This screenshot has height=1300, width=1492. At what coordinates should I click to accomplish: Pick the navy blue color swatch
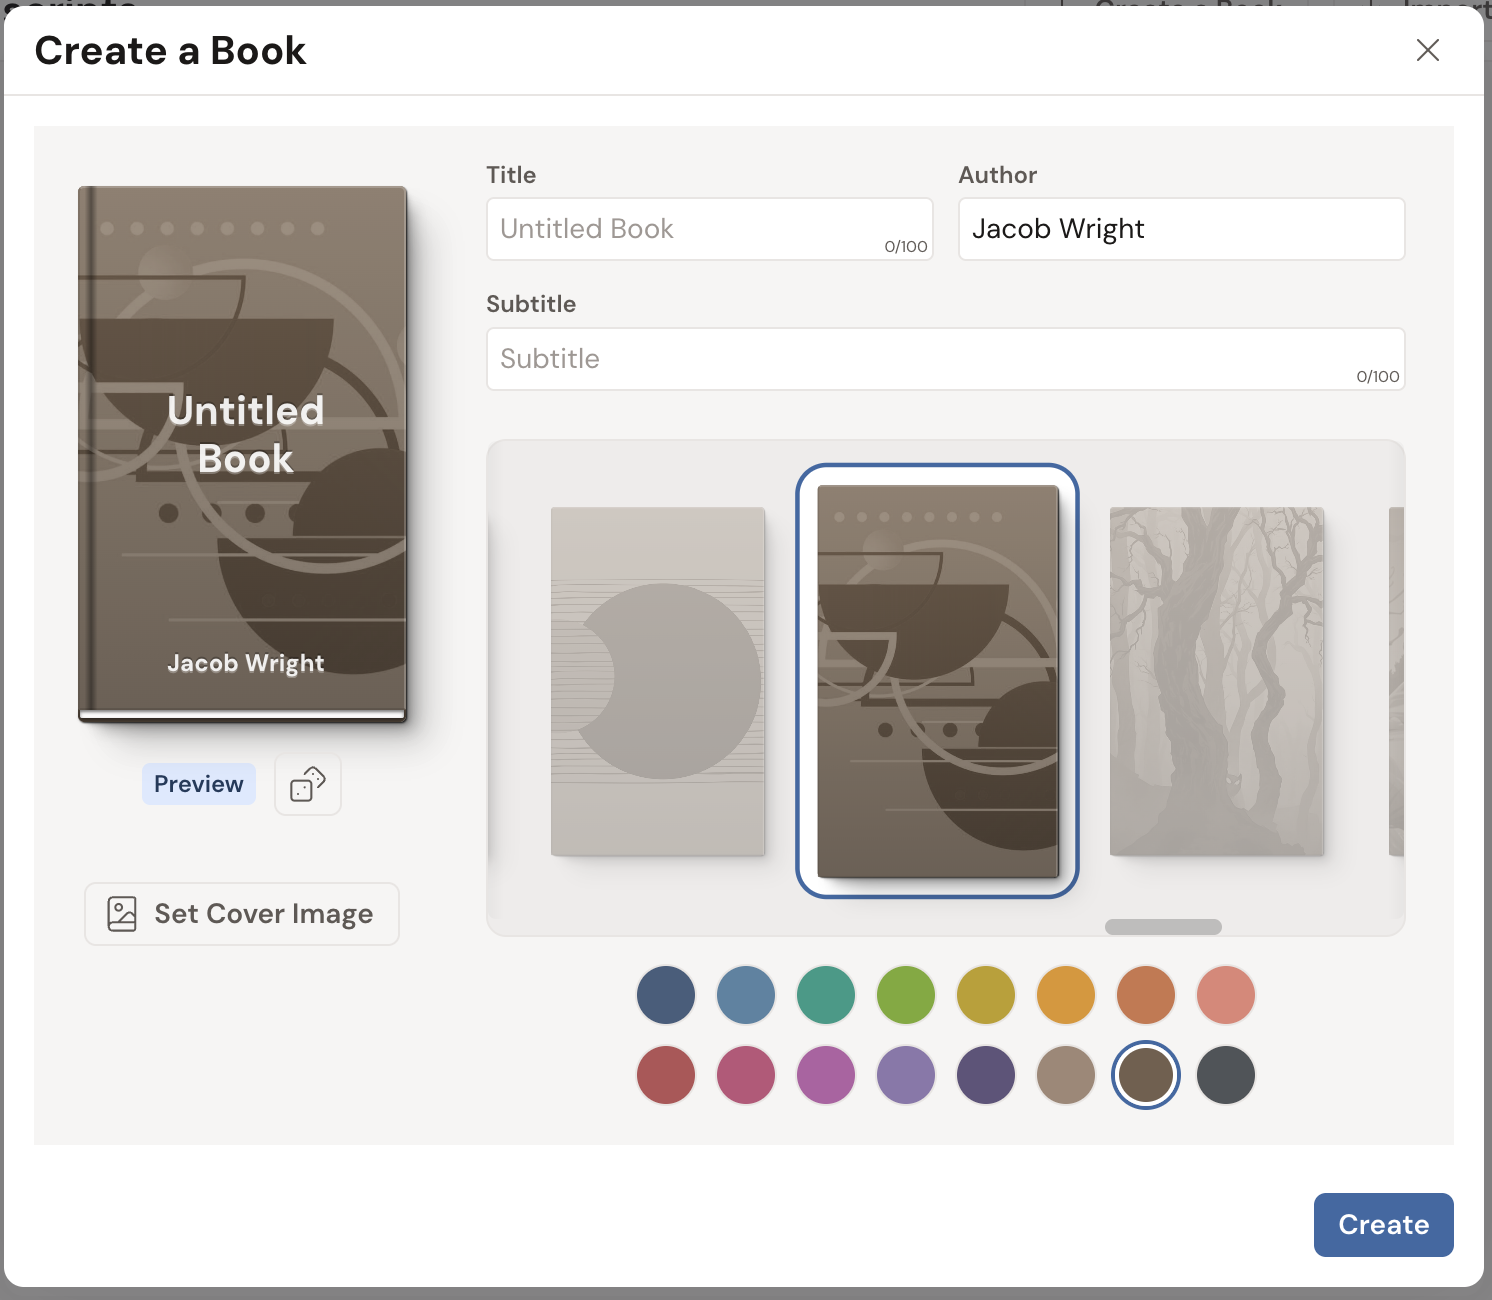(666, 995)
